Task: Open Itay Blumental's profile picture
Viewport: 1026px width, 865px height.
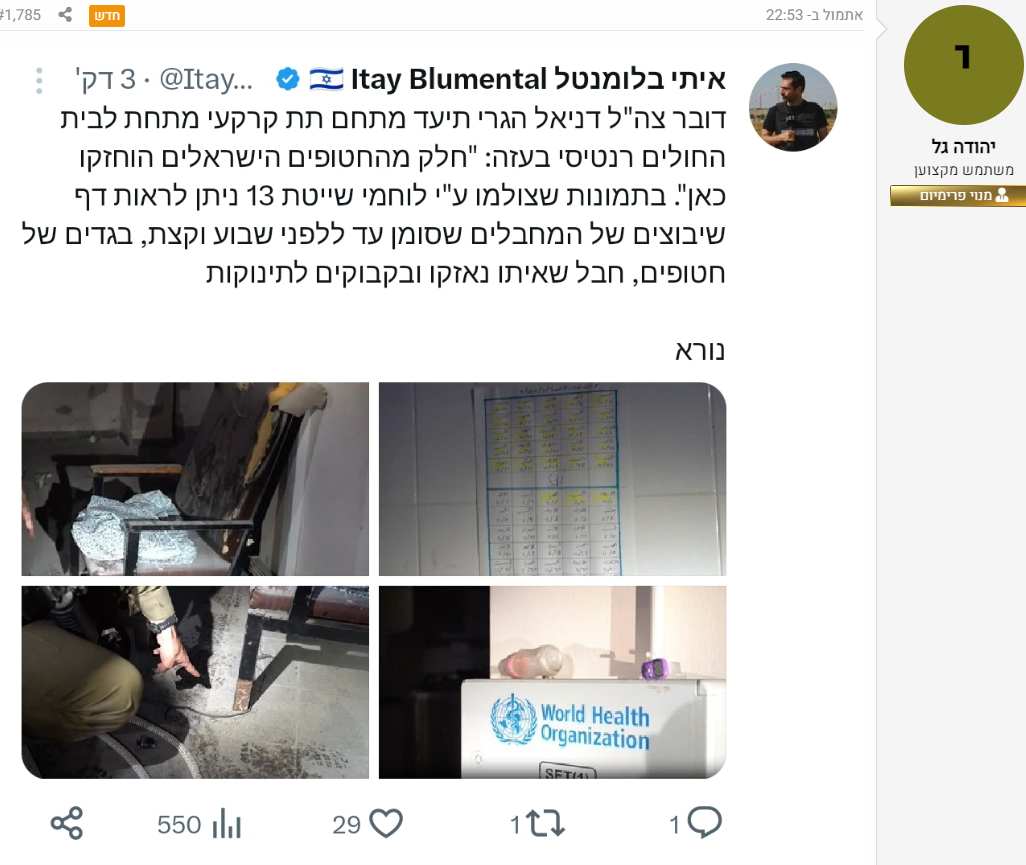Action: click(x=793, y=107)
